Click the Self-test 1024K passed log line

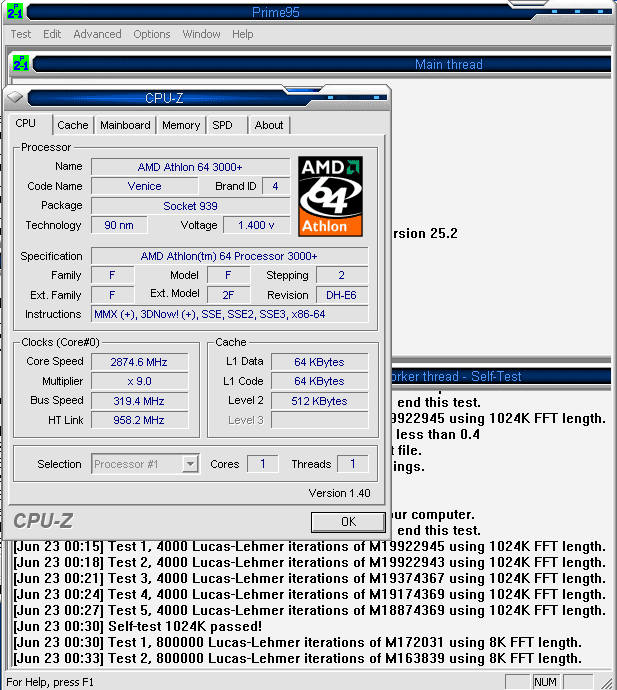[x=138, y=626]
